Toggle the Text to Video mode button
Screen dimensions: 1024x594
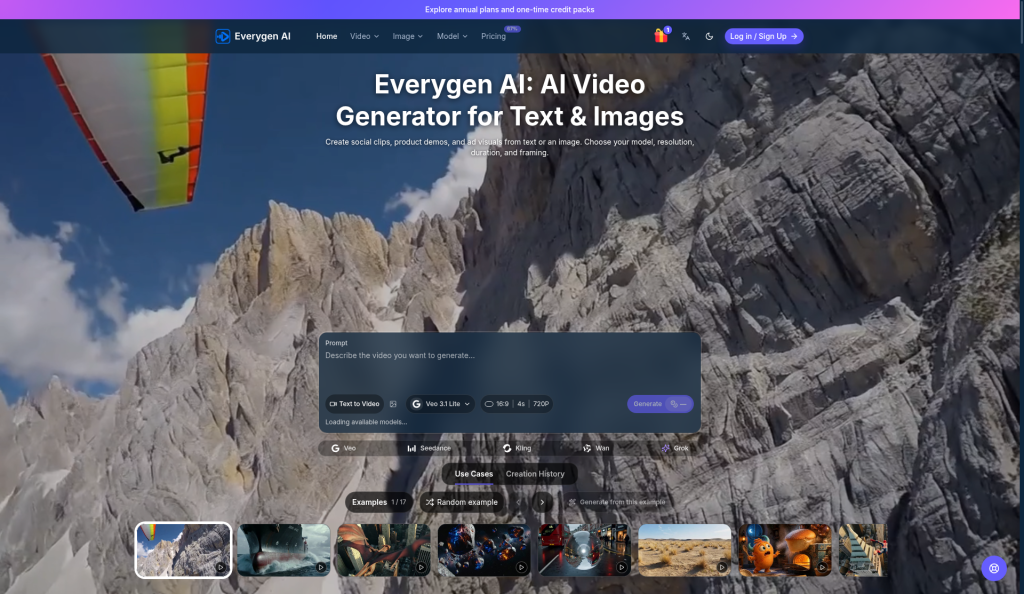pos(355,404)
